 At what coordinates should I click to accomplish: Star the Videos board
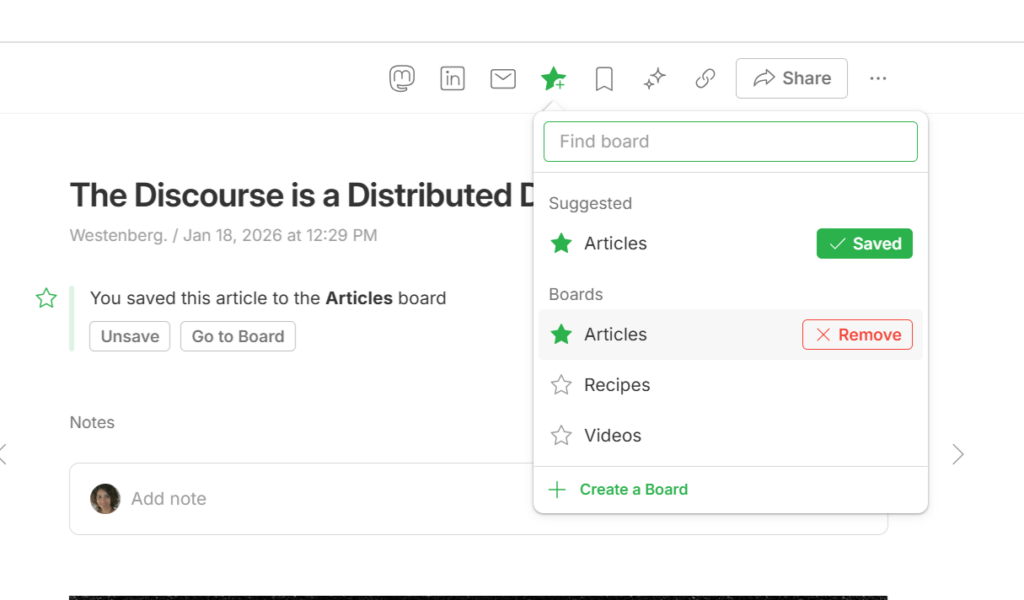pyautogui.click(x=560, y=435)
